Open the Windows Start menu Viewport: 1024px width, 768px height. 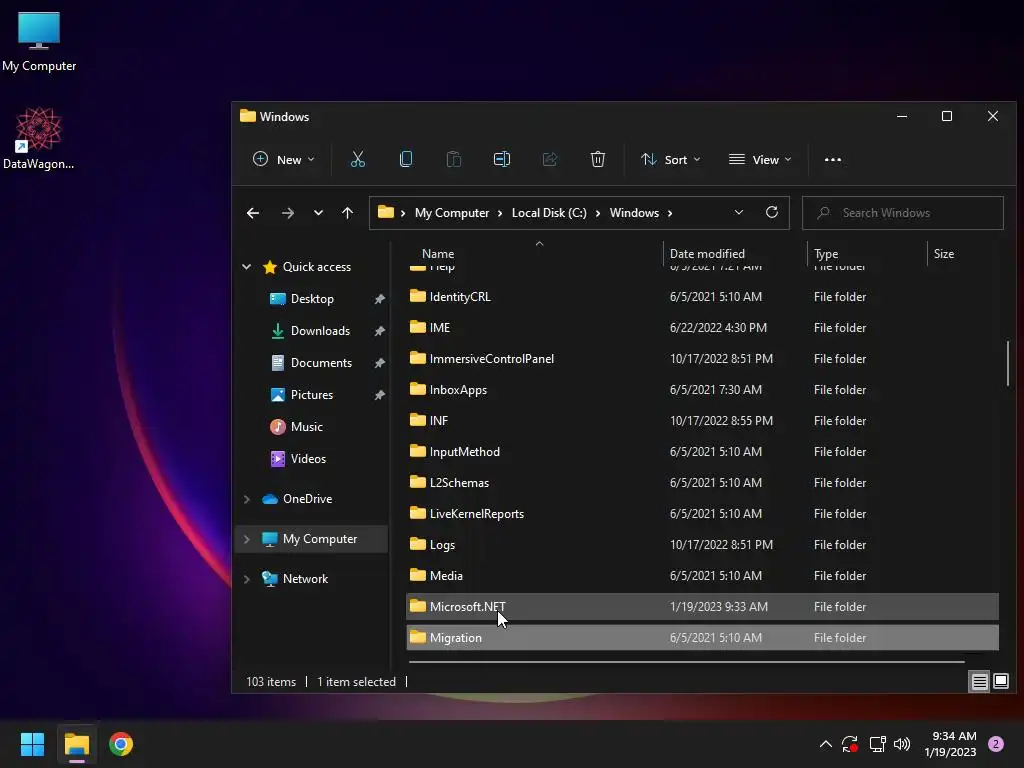(x=32, y=744)
